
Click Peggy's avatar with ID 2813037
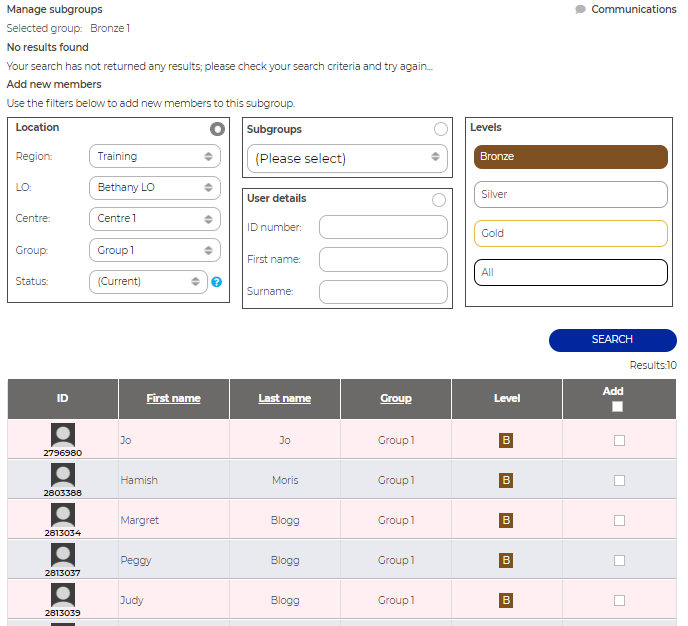[x=63, y=555]
